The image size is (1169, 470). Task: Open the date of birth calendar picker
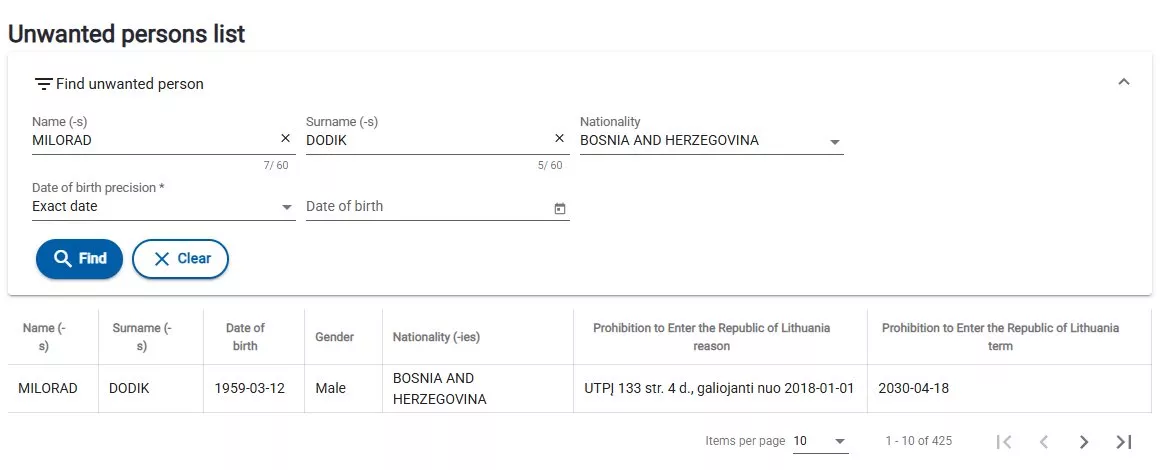coord(560,208)
